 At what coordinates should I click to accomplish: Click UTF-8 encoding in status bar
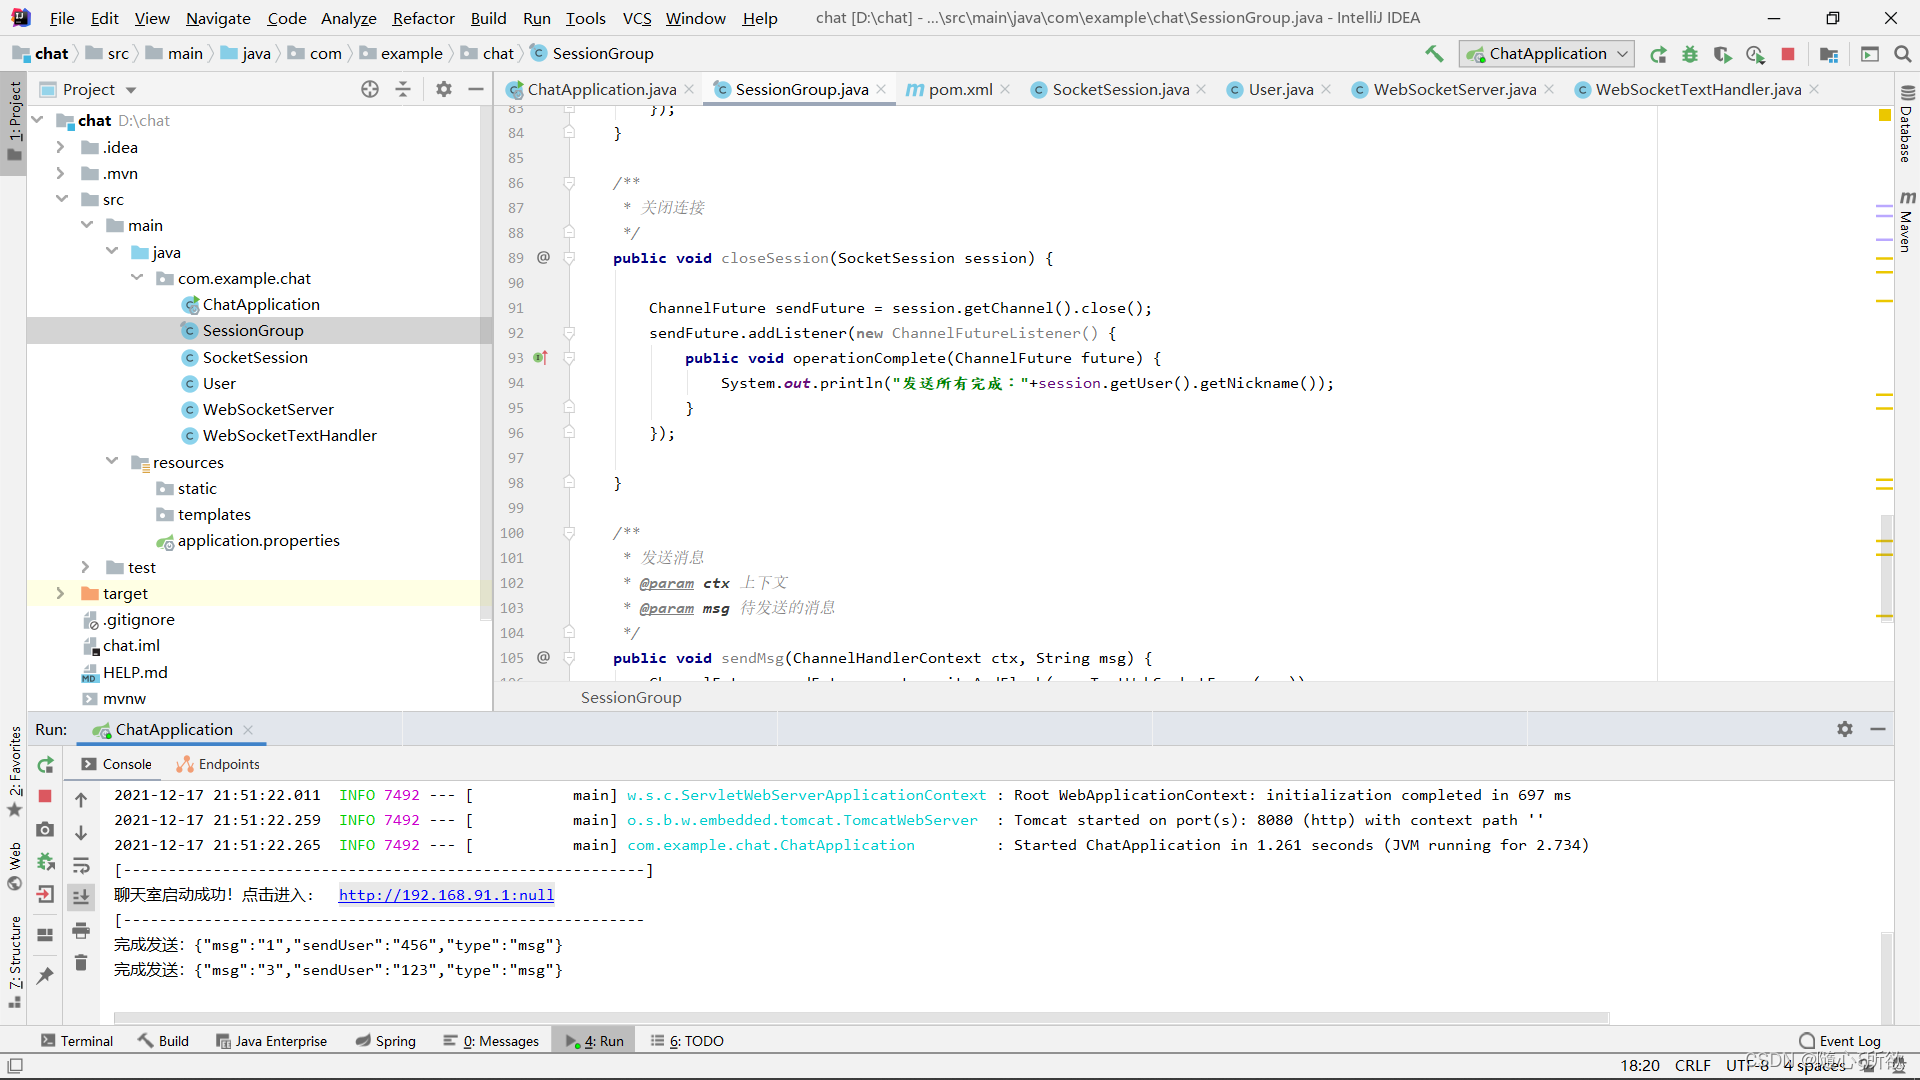point(1747,1066)
